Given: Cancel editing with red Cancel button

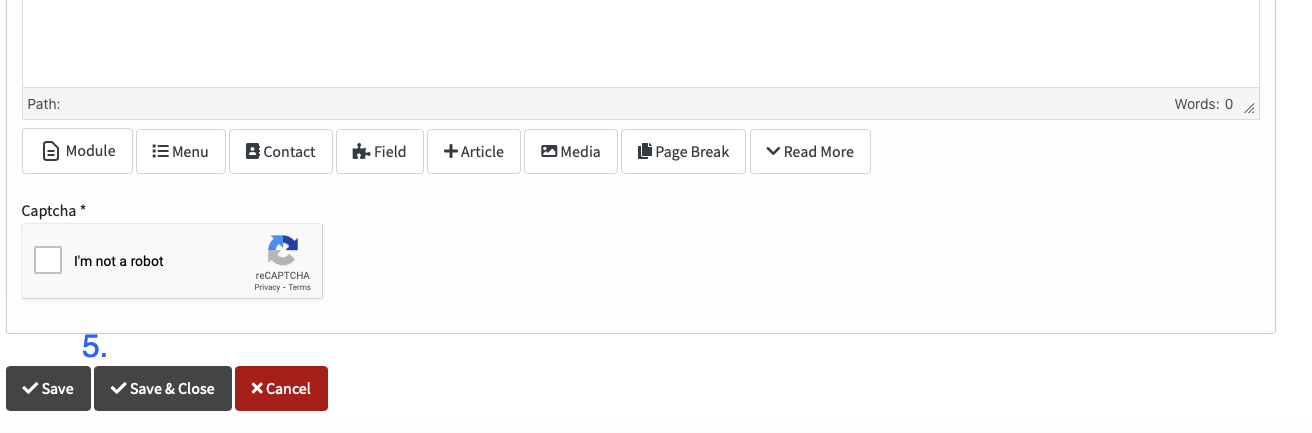Looking at the screenshot, I should point(281,388).
